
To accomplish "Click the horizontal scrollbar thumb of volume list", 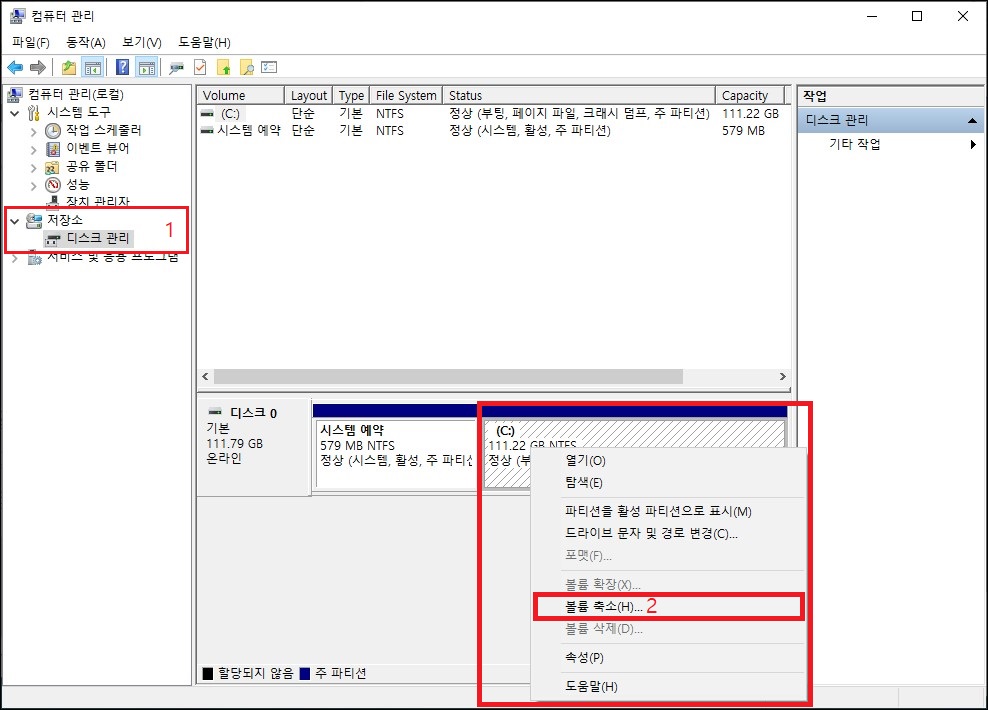I will tap(448, 376).
